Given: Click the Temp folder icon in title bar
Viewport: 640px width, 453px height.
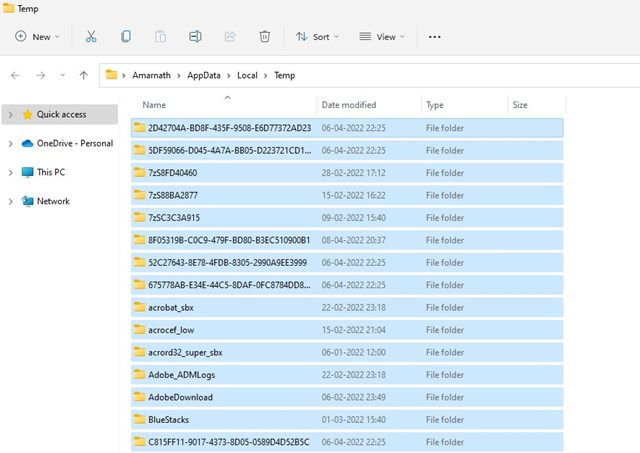Looking at the screenshot, I should coord(9,8).
